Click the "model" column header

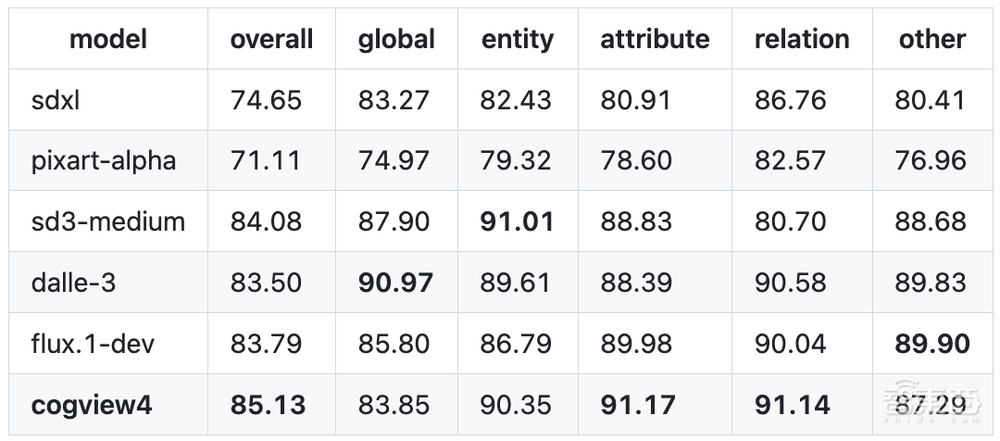click(x=108, y=39)
